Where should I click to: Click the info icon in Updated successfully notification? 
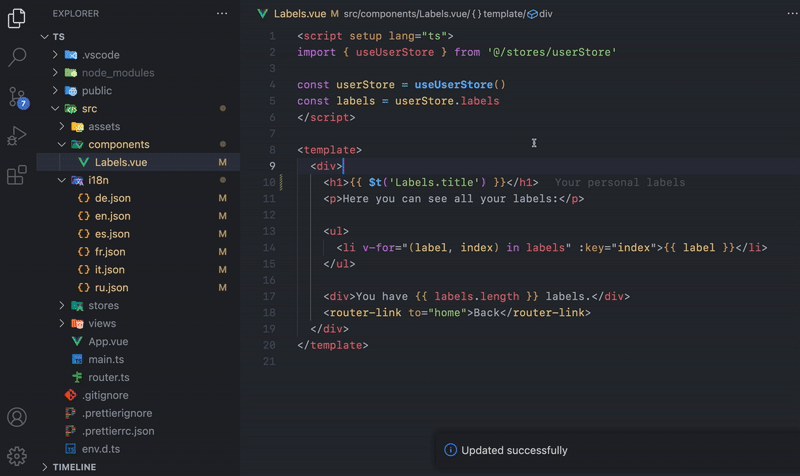(x=450, y=450)
